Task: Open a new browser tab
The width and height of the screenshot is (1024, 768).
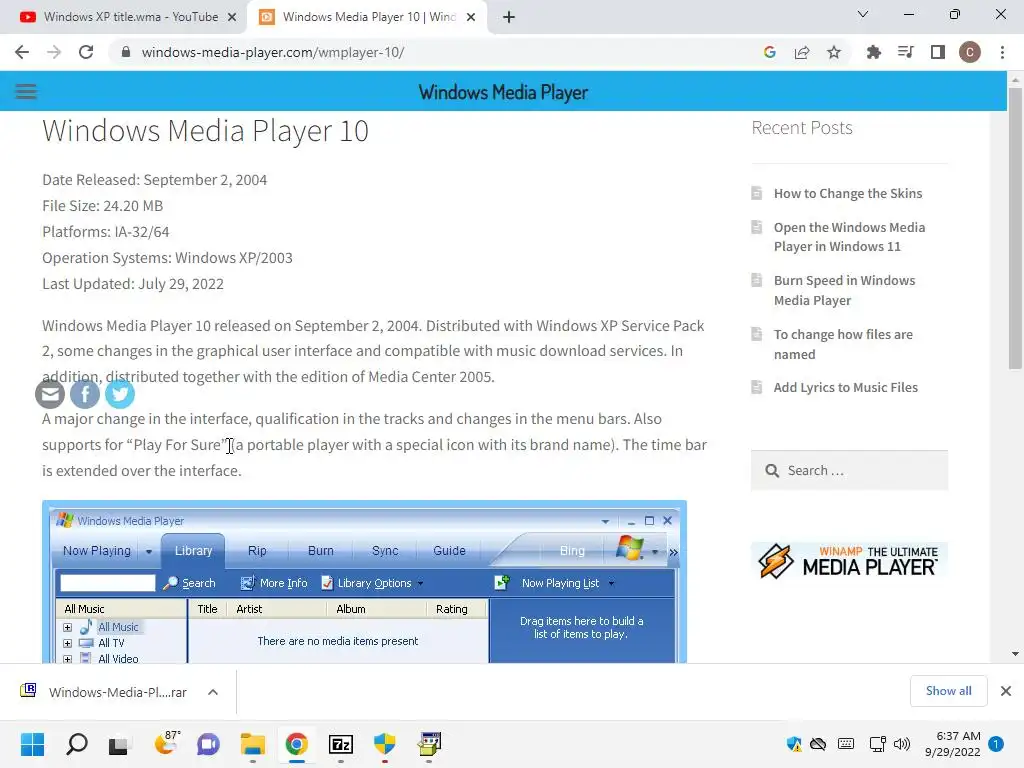Action: (x=509, y=17)
